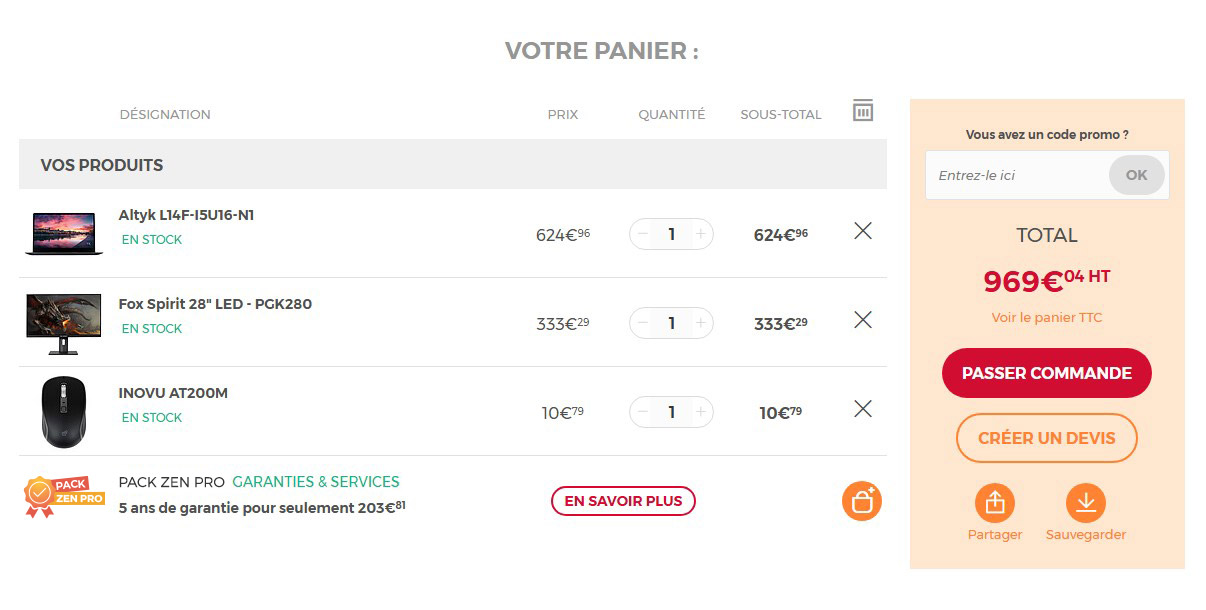Increase the INOVU AT200M quantity

pyautogui.click(x=701, y=412)
